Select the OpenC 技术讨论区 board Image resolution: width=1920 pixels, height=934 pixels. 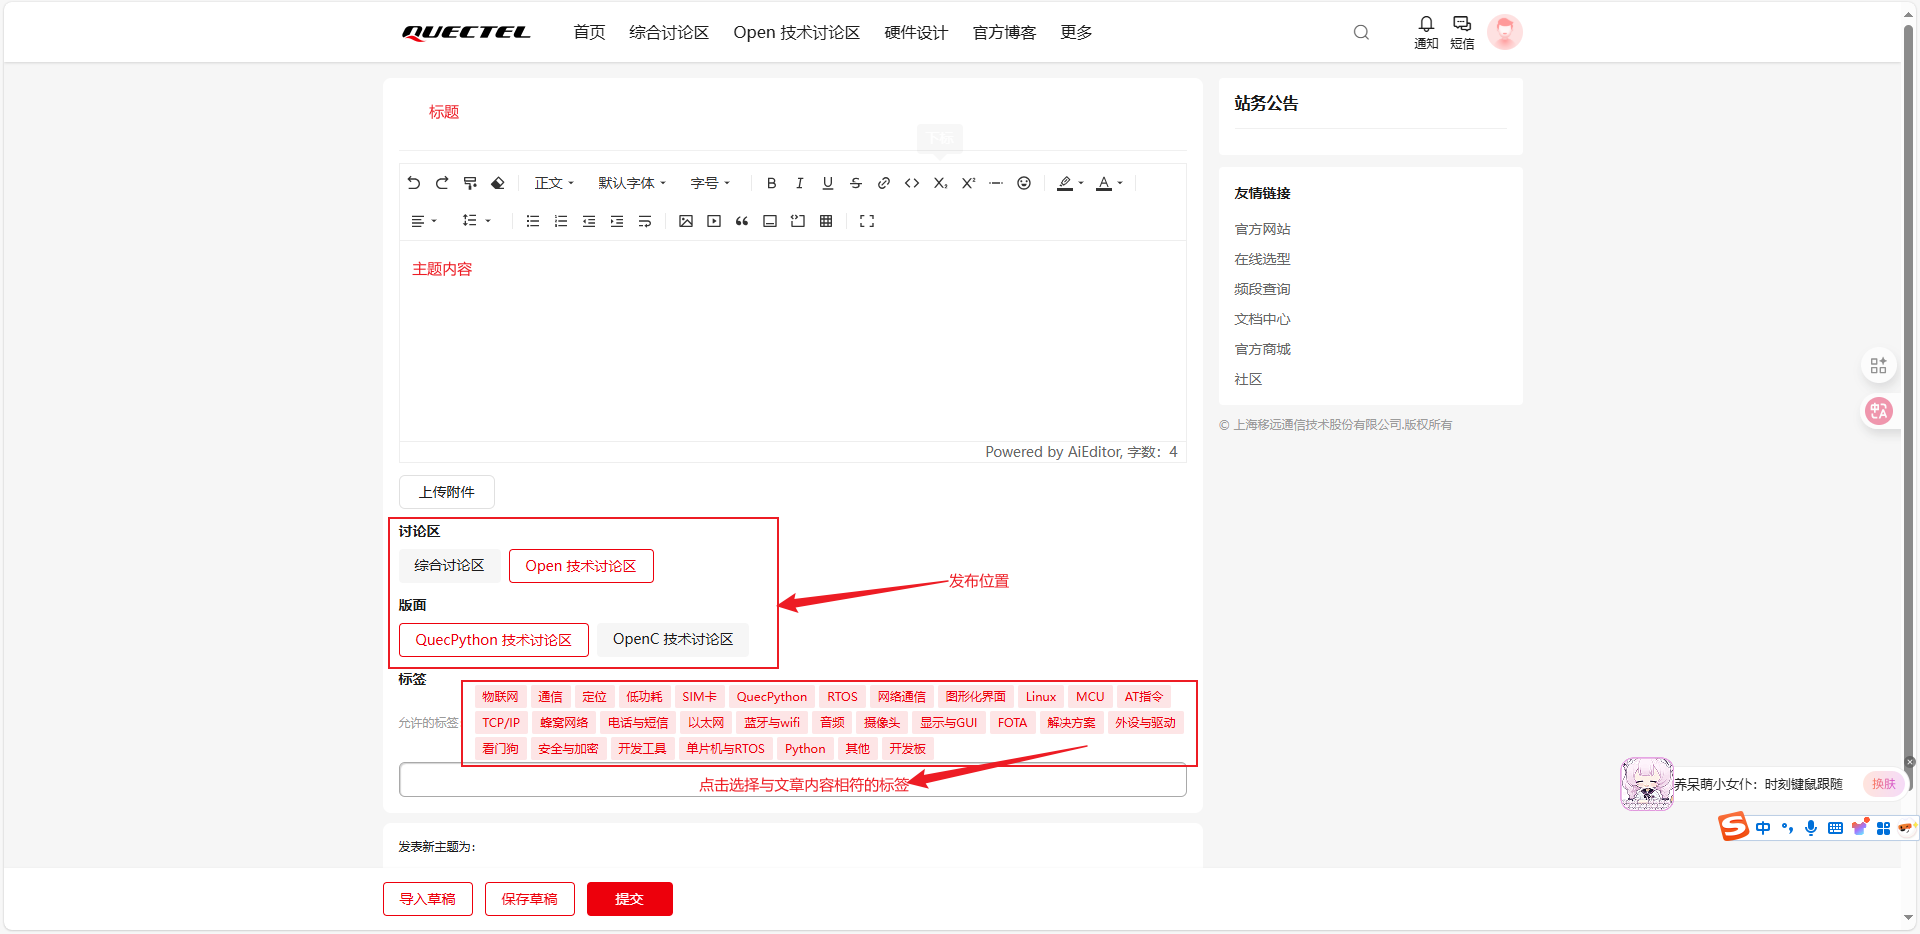pos(673,639)
